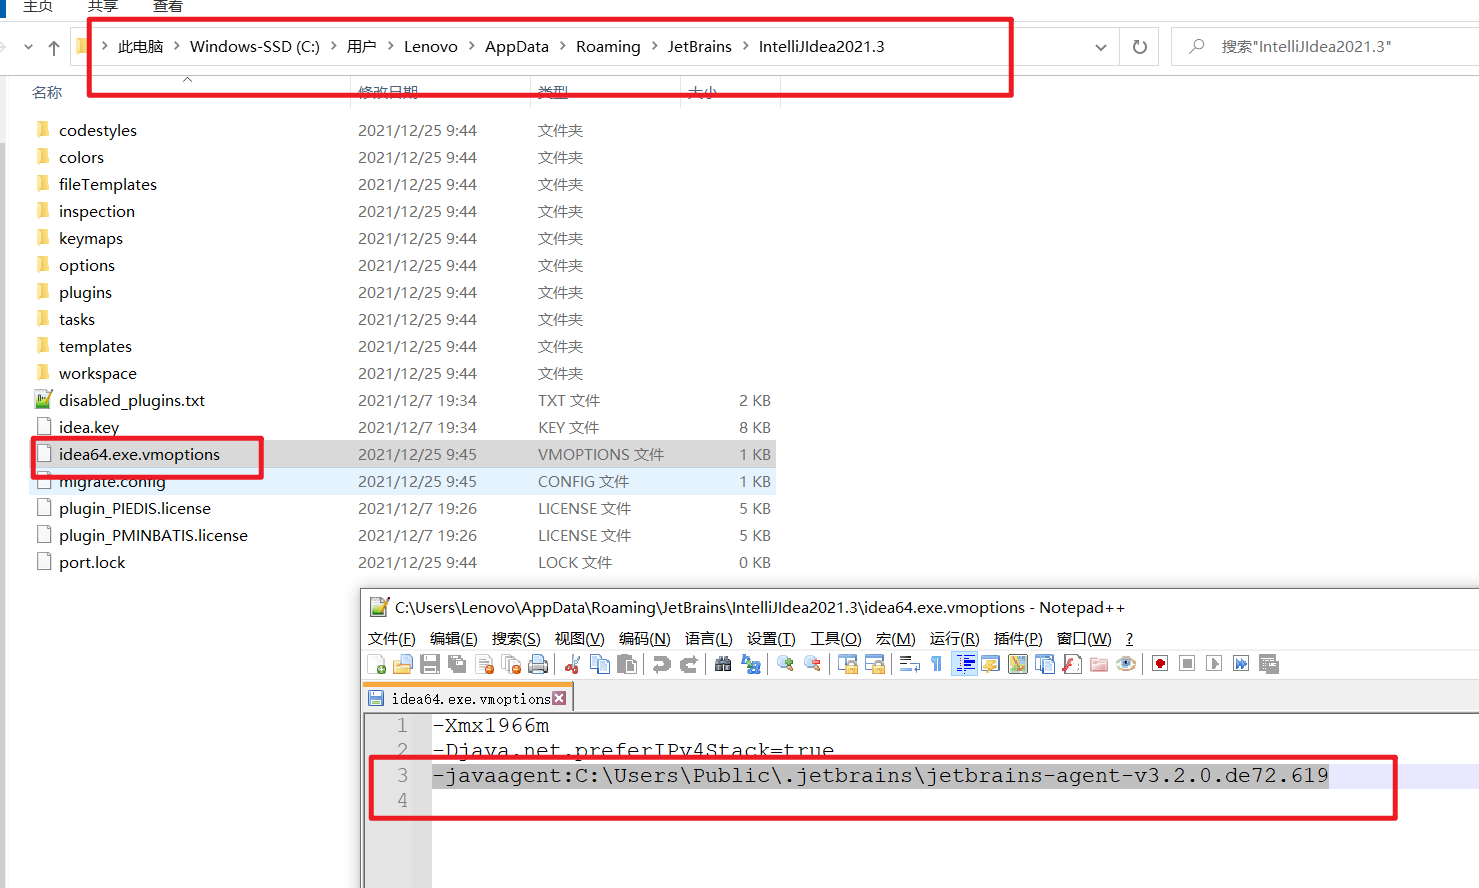Select the disabled_plugins.txt file
The width and height of the screenshot is (1479, 888).
point(131,400)
